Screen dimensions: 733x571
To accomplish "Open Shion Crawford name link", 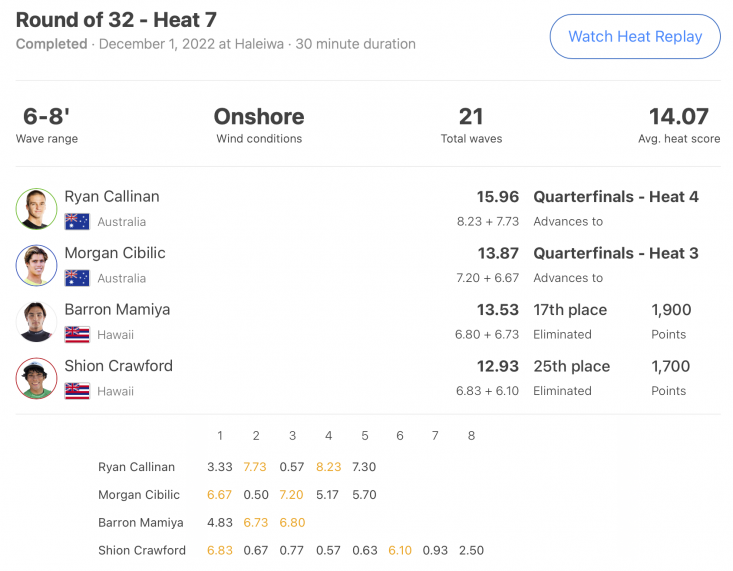I will pyautogui.click(x=119, y=366).
